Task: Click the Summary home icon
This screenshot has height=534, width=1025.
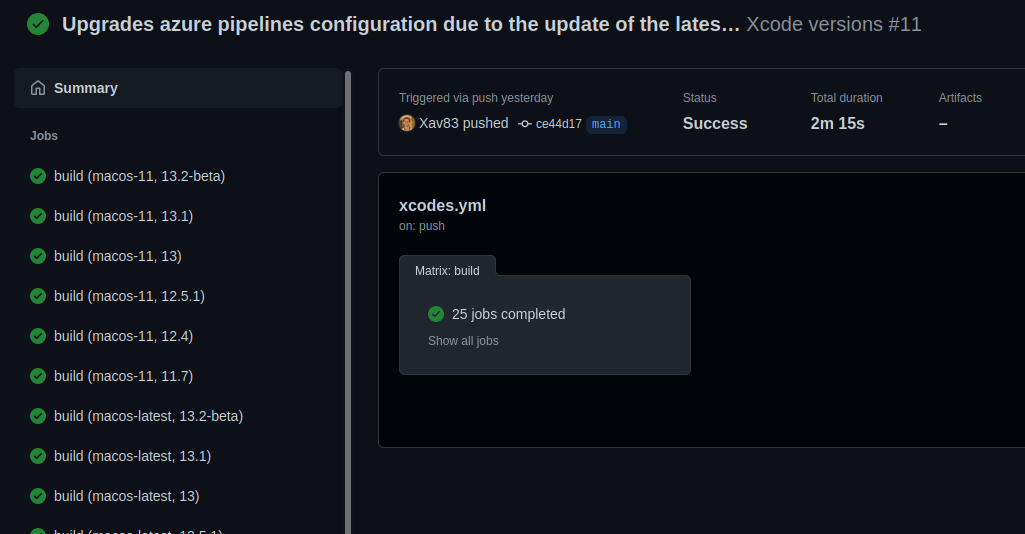Action: coord(38,88)
